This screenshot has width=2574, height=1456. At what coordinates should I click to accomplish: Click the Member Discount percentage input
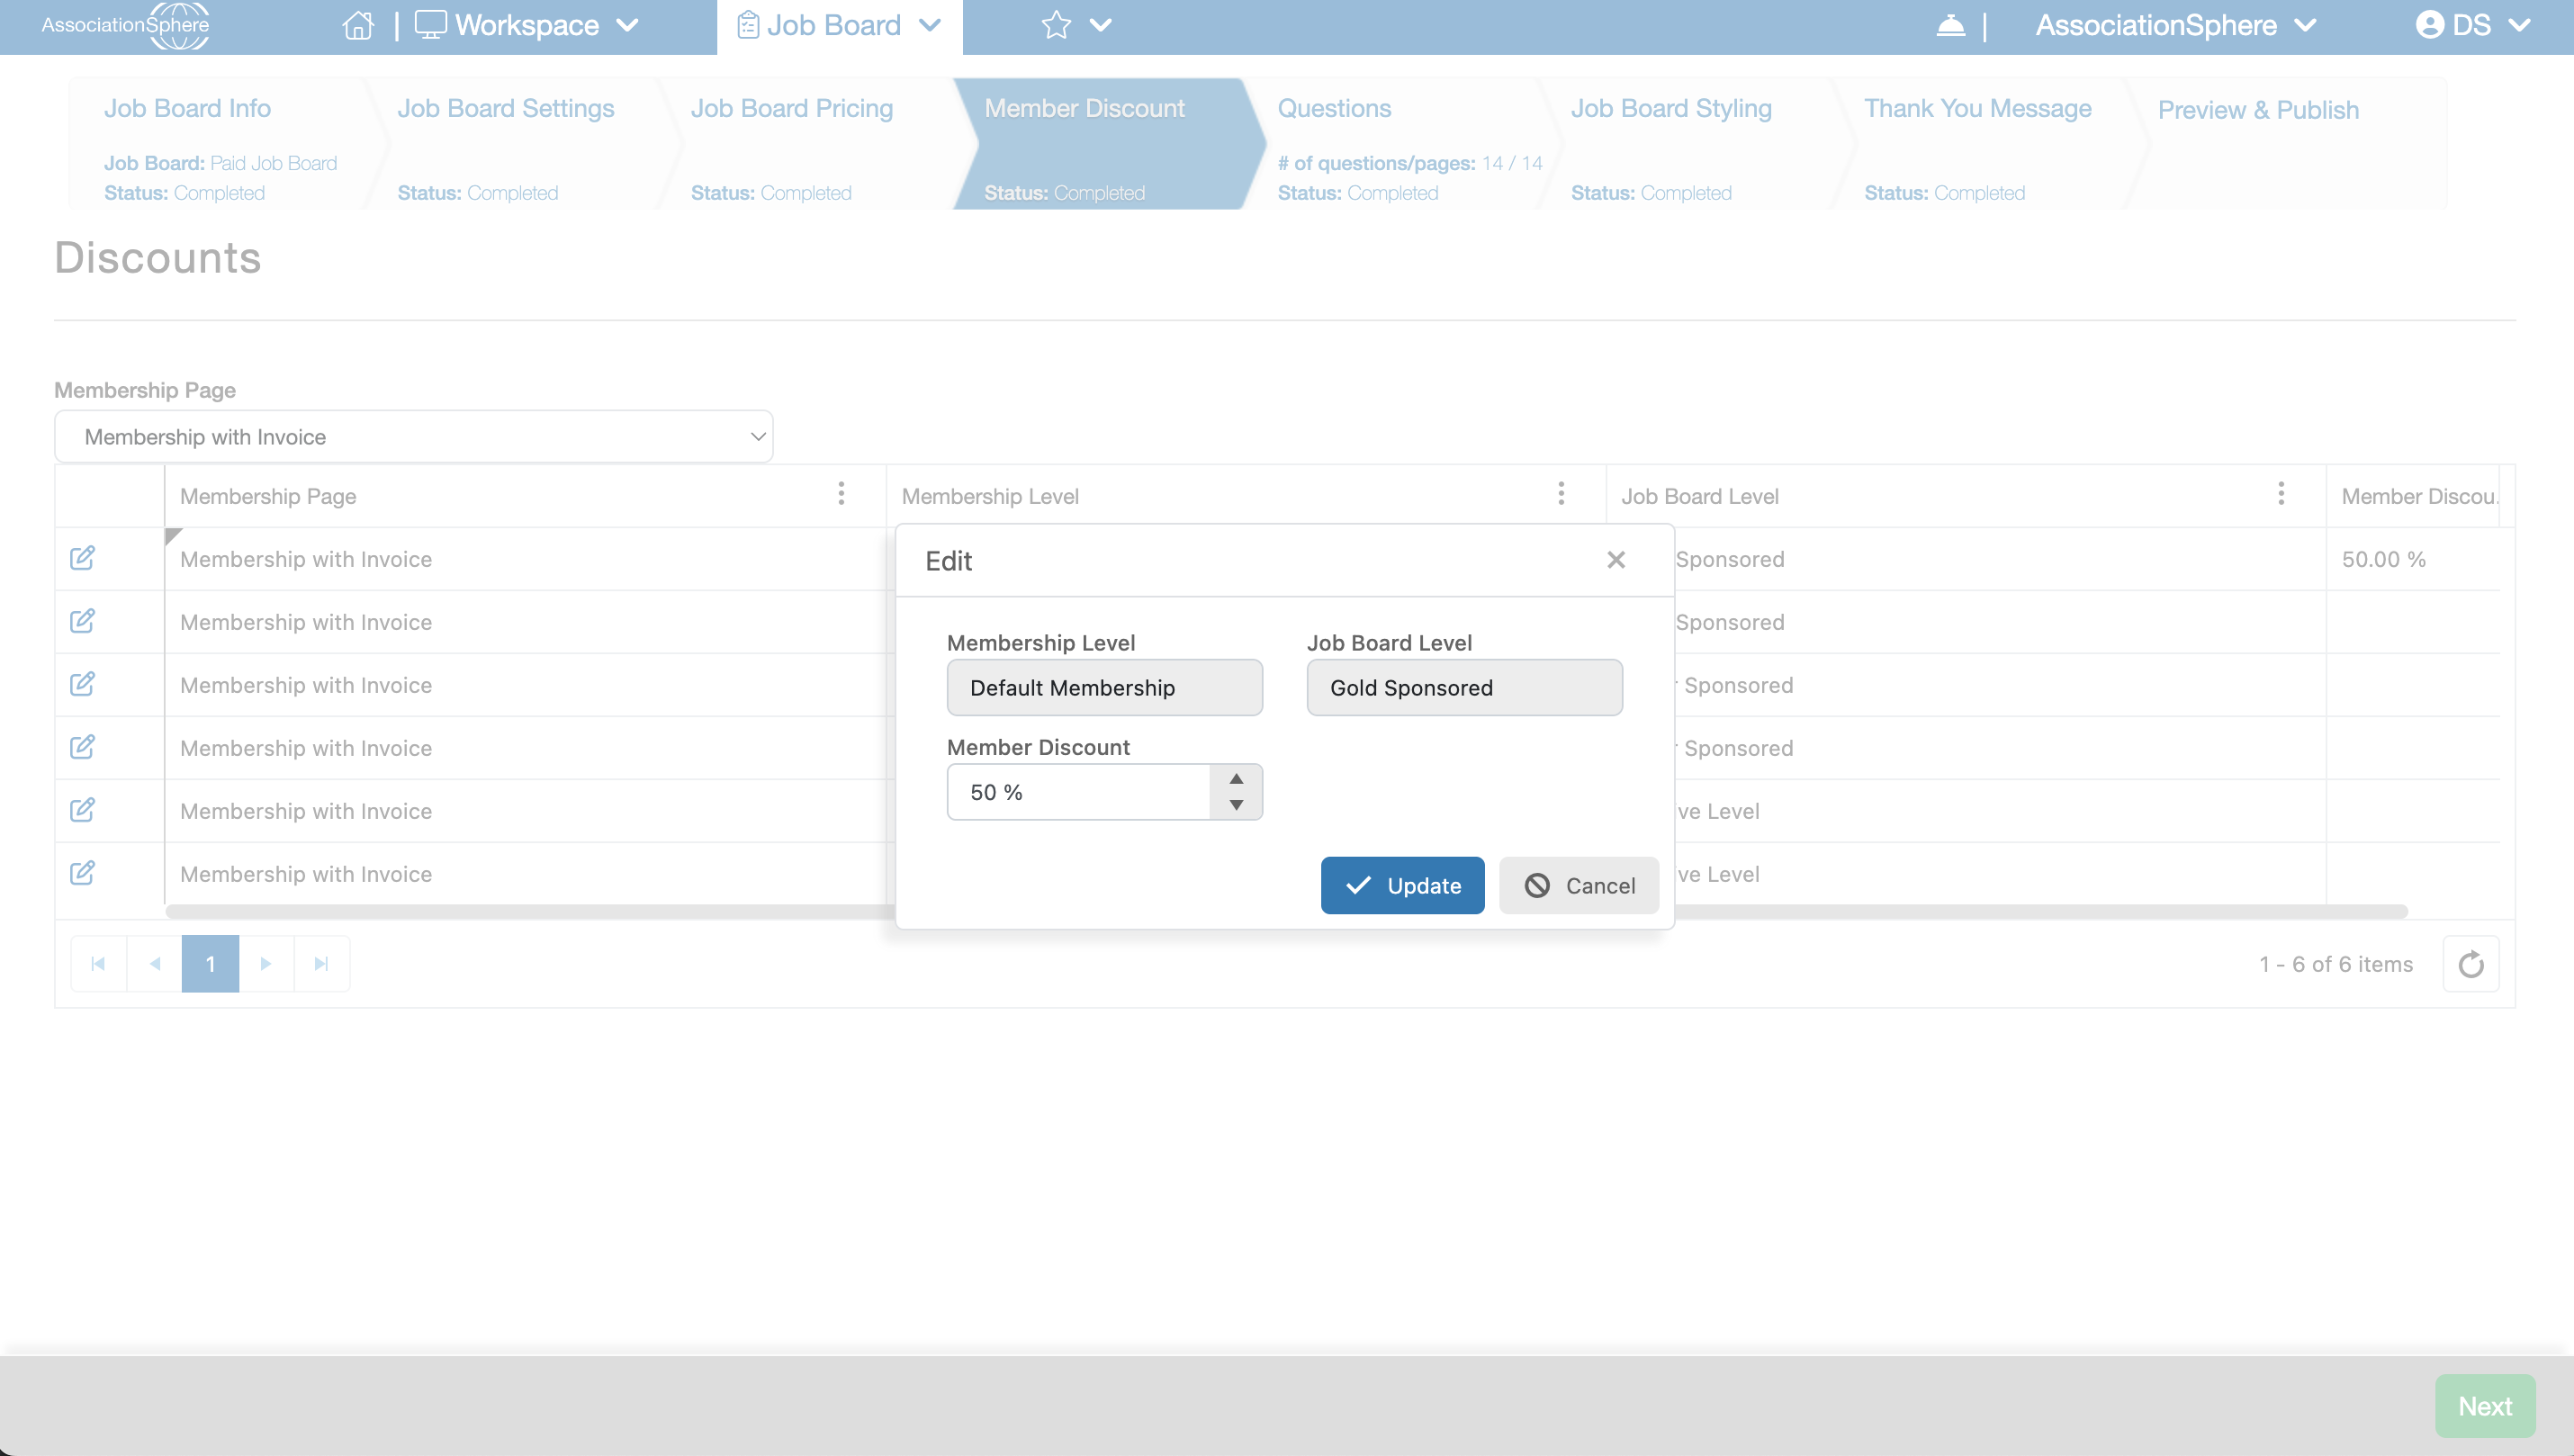(1078, 792)
